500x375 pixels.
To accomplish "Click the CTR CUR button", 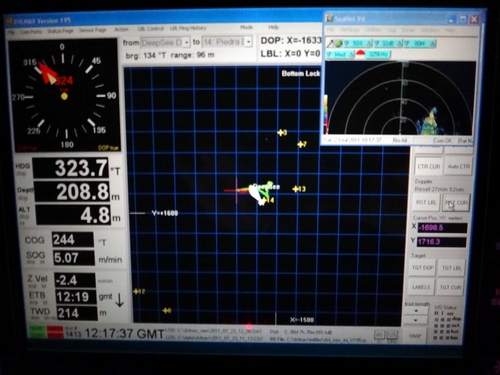I will point(429,166).
